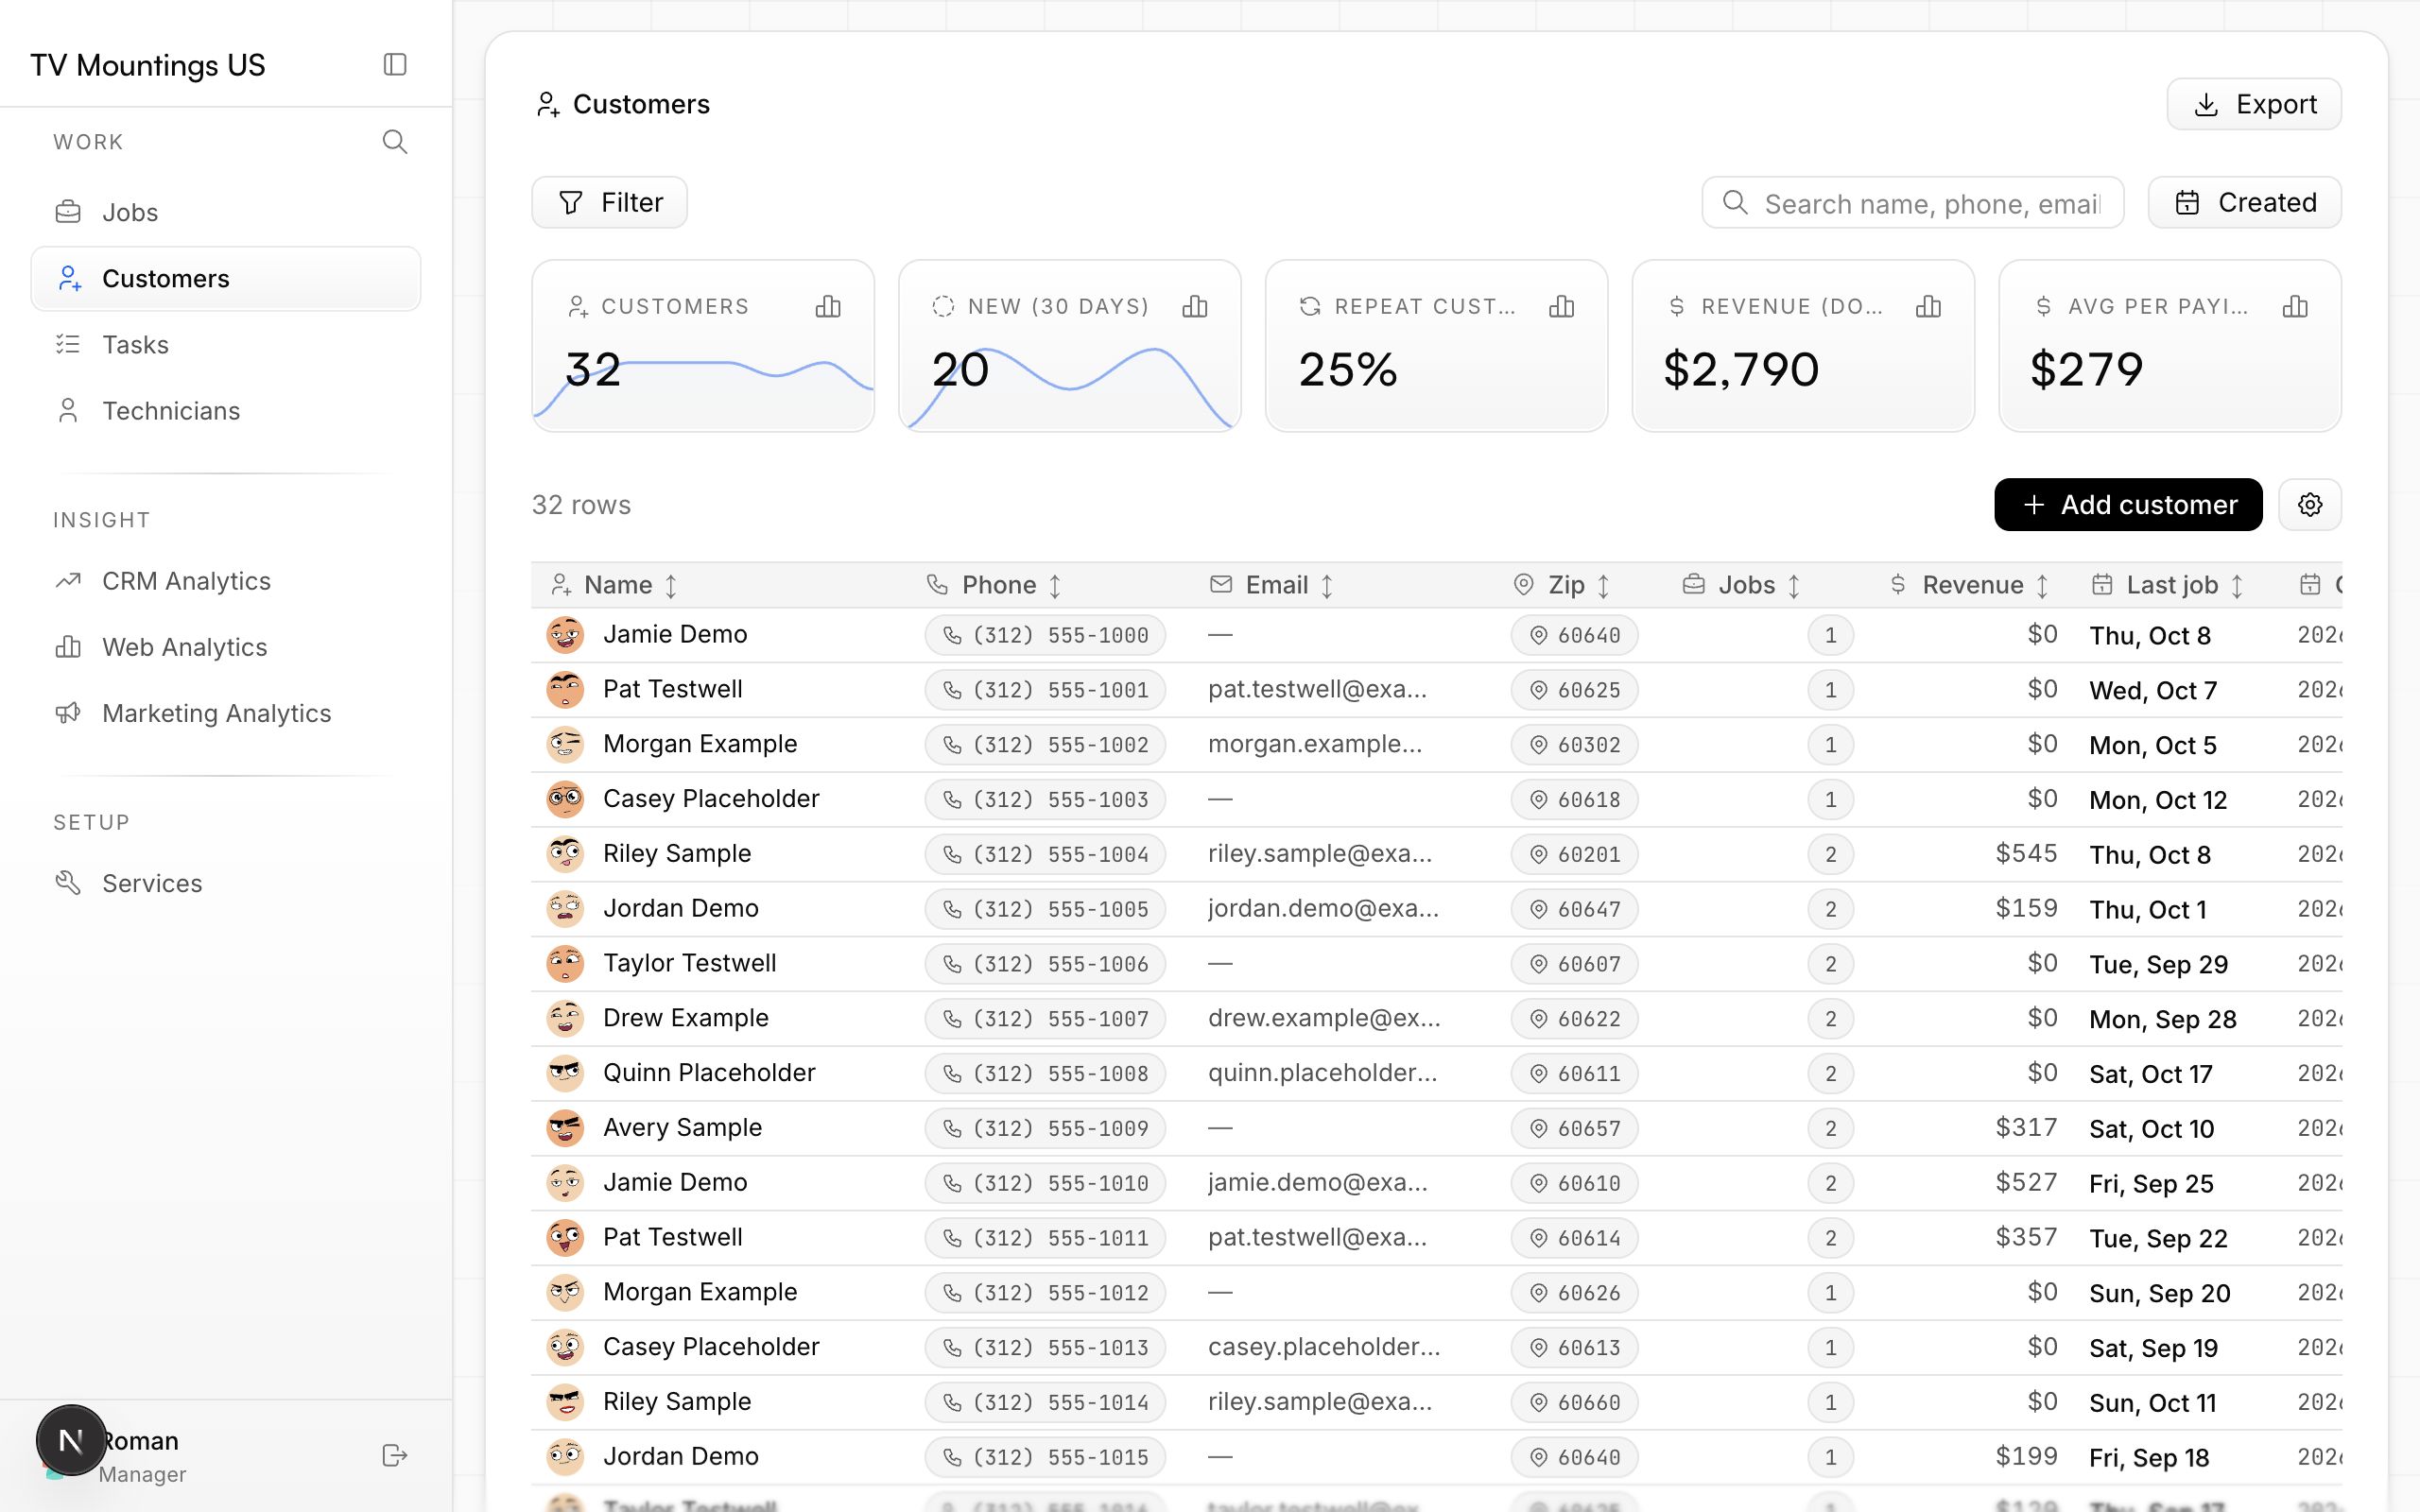This screenshot has height=1512, width=2420.
Task: Open the Filter button
Action: pos(609,203)
